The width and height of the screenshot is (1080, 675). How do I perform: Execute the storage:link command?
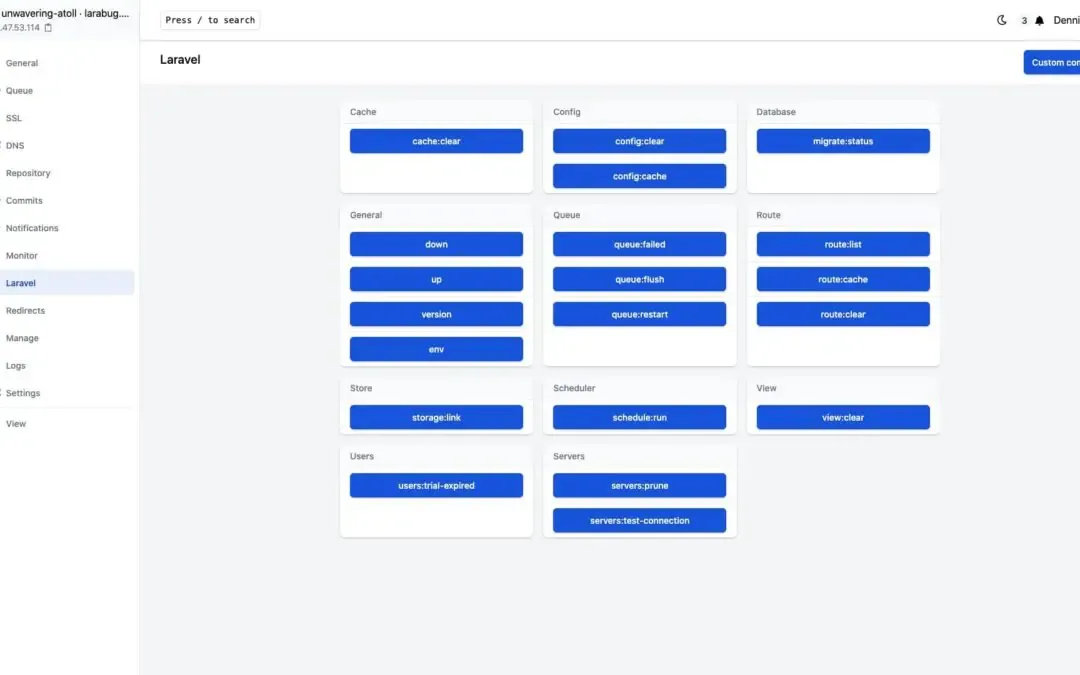coord(436,417)
